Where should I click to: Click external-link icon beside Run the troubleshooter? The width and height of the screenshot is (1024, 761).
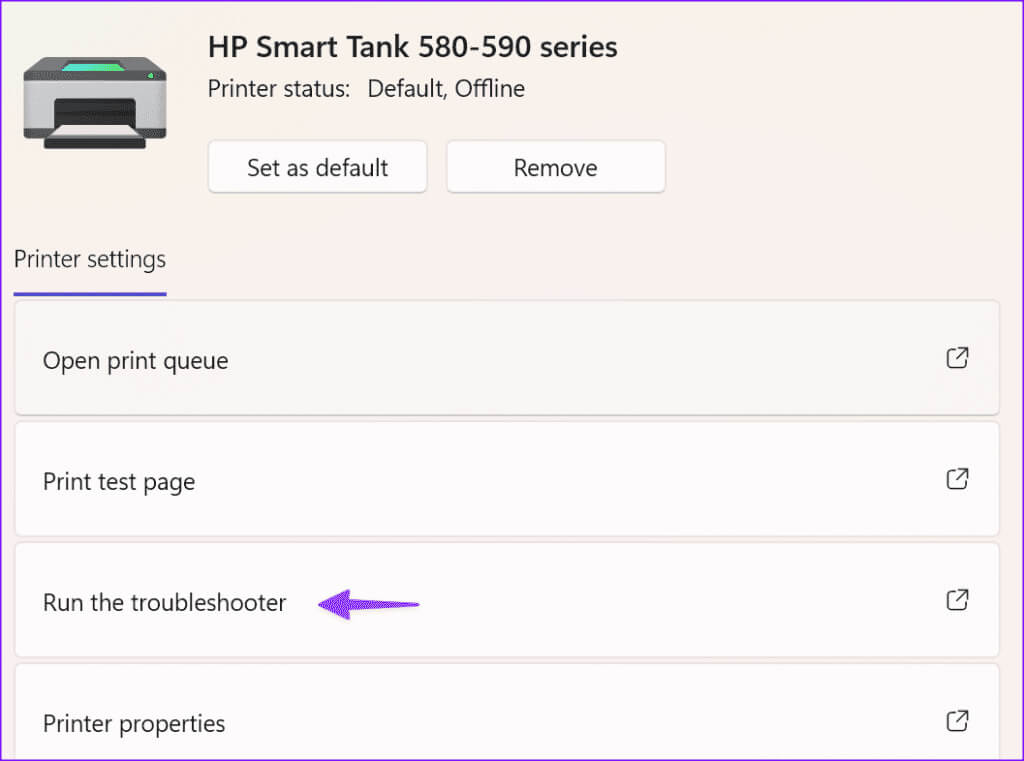[x=957, y=600]
